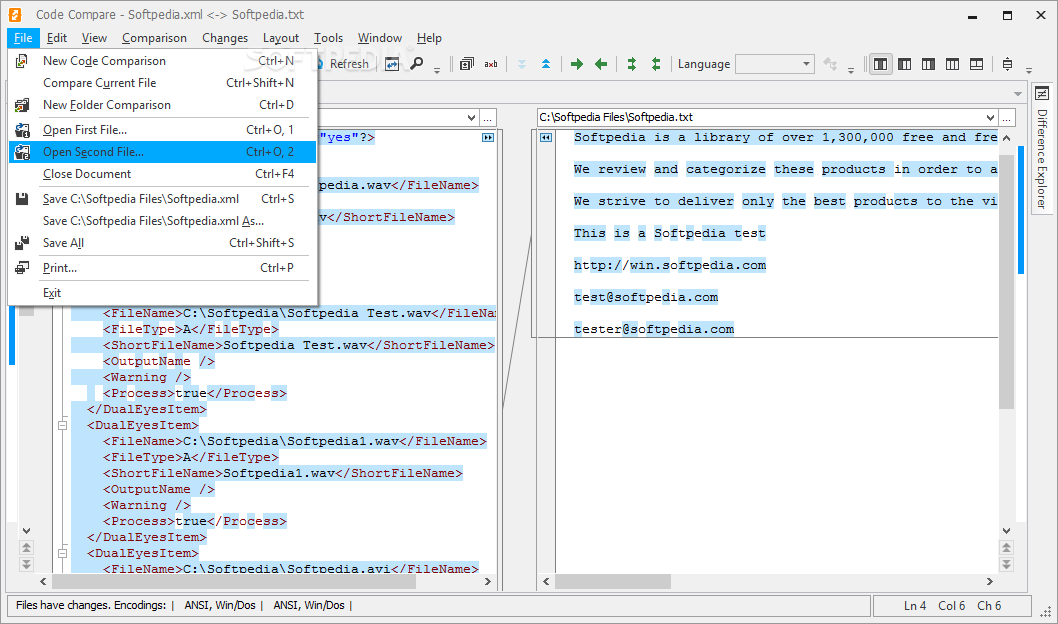Open the Find magnifier tool
This screenshot has width=1058, height=624.
(417, 64)
